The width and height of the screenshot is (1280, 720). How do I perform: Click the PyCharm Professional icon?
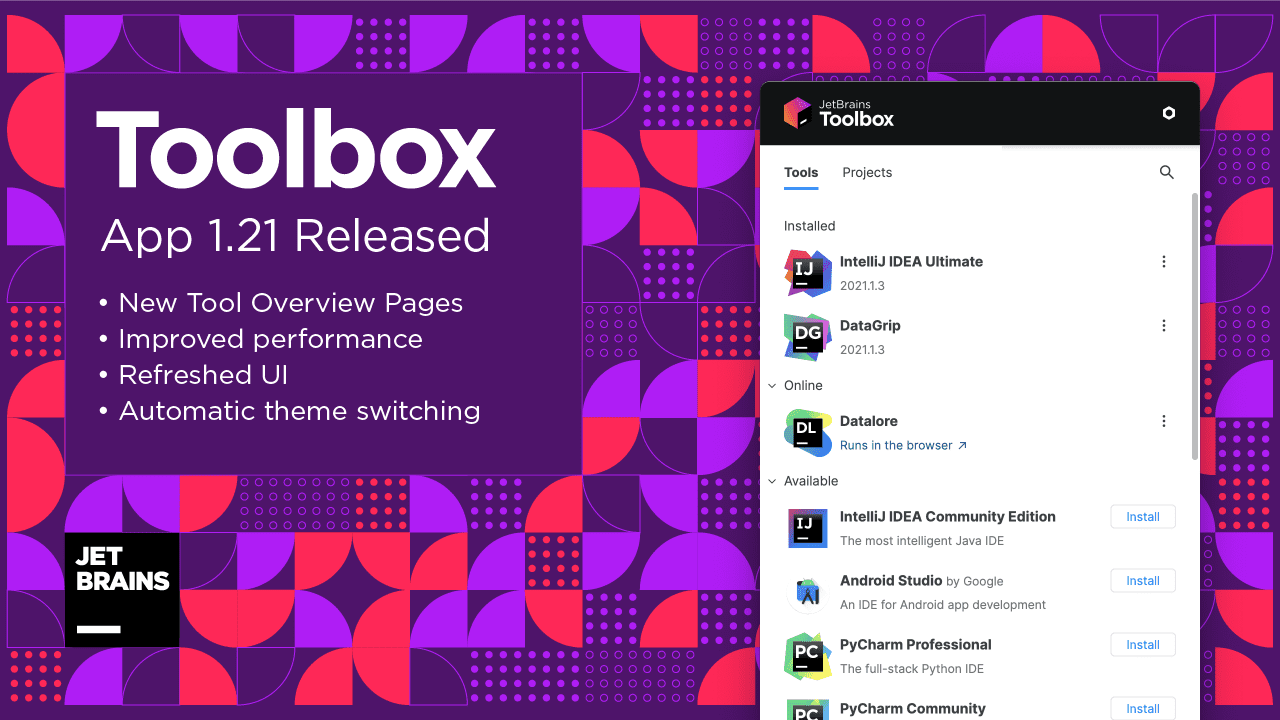(x=807, y=656)
